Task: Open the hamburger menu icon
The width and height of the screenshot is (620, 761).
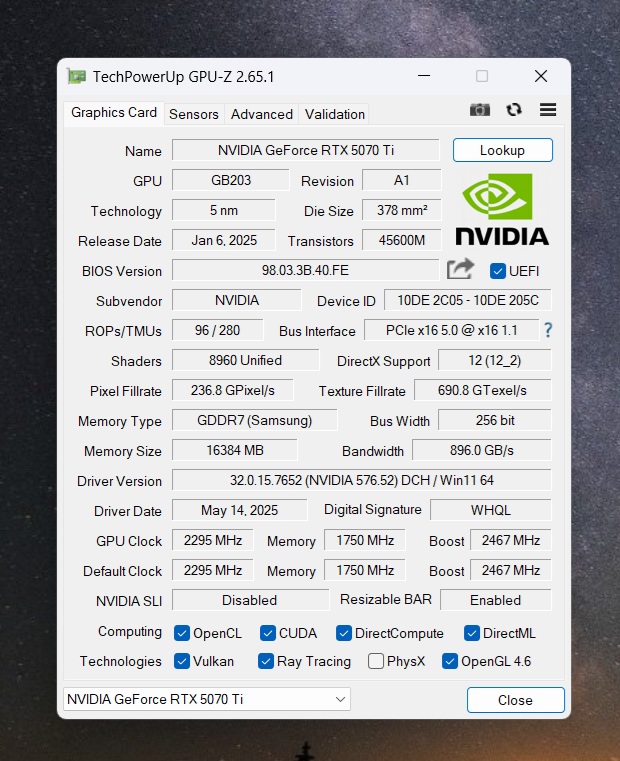Action: (x=547, y=110)
